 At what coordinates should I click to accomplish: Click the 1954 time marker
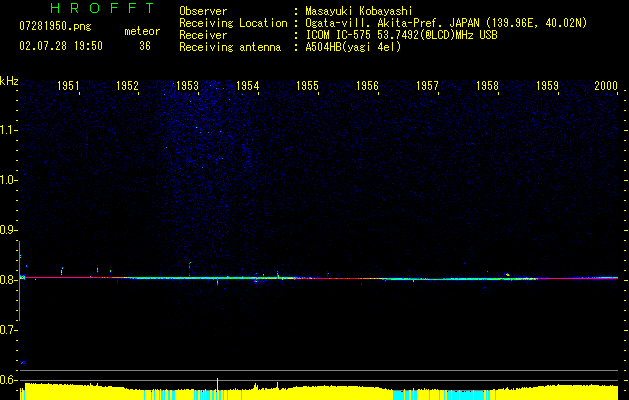click(x=248, y=86)
